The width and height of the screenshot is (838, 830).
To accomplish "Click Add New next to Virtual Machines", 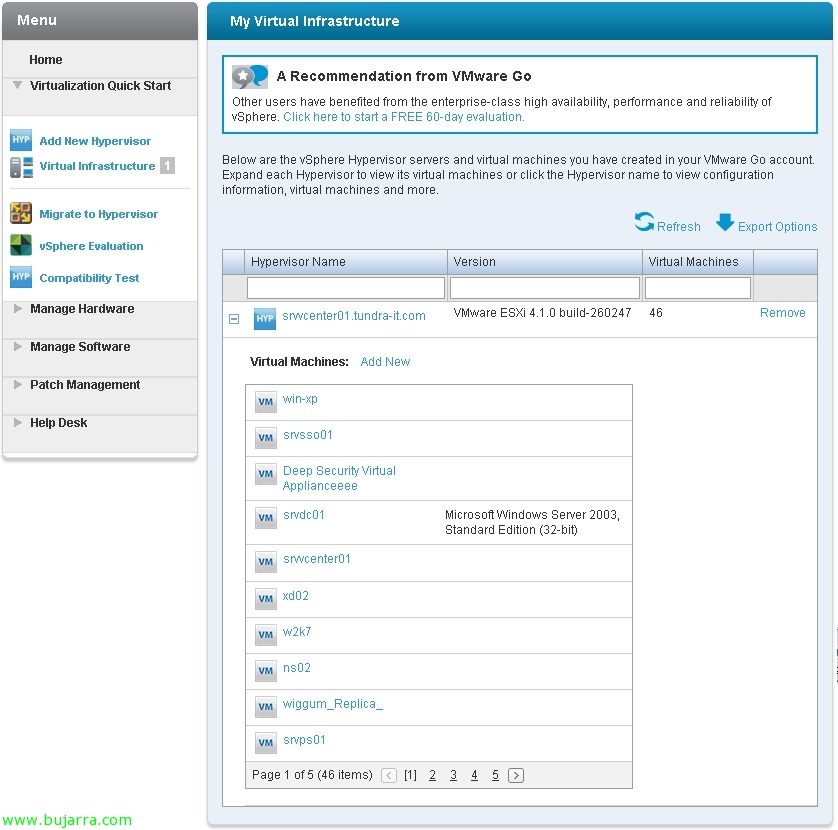I will (385, 362).
